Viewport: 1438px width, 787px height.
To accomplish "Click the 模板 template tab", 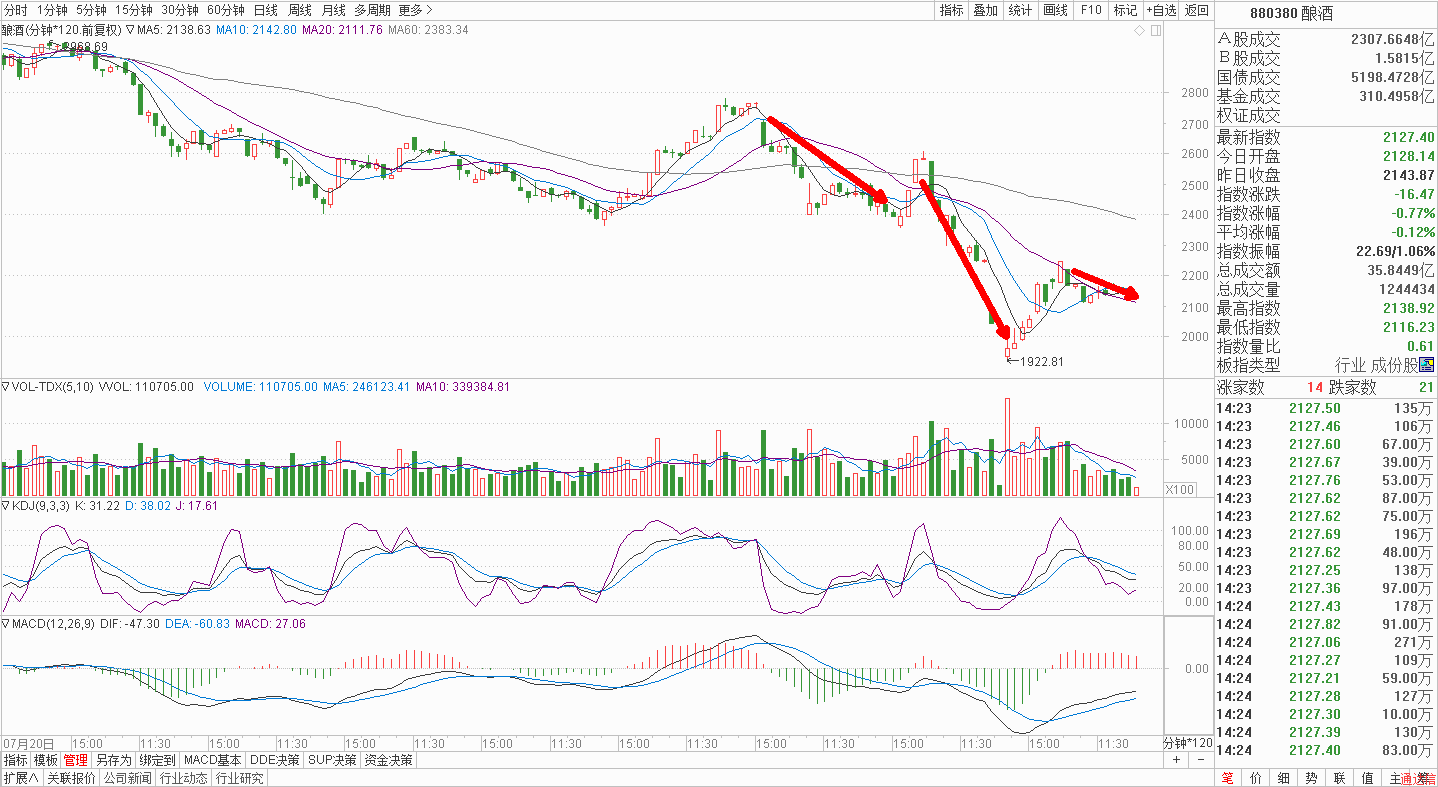I will pyautogui.click(x=46, y=760).
